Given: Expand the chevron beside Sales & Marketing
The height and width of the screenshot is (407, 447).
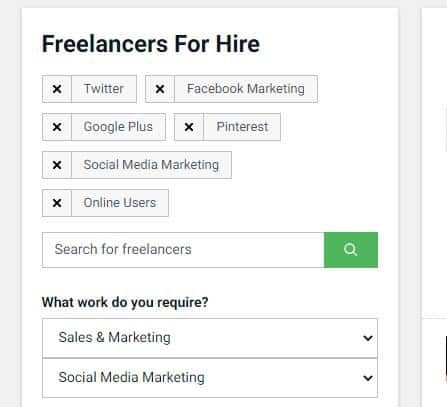Looking at the screenshot, I should coord(368,338).
